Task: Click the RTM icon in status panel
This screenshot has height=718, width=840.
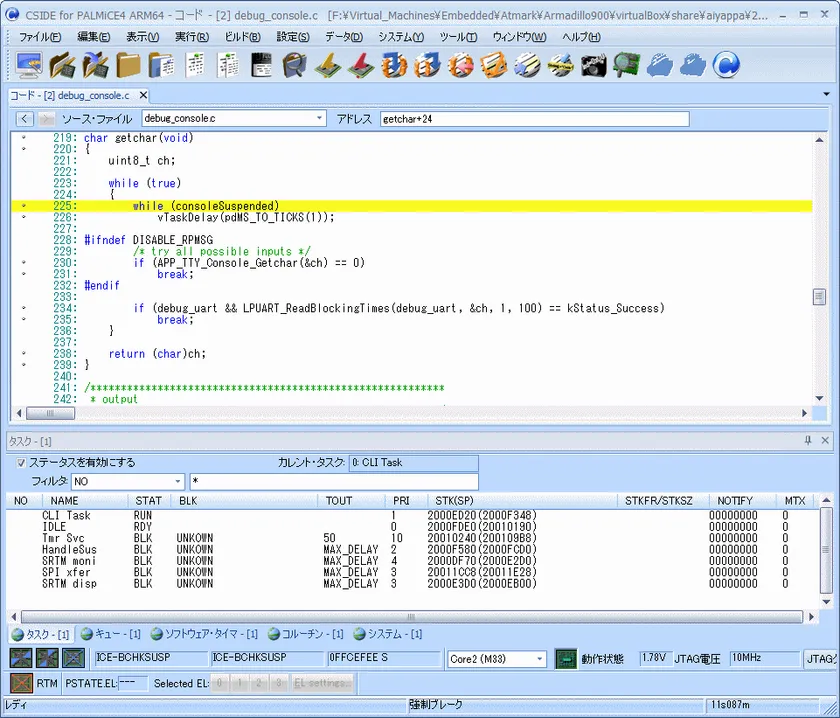Action: [x=22, y=683]
